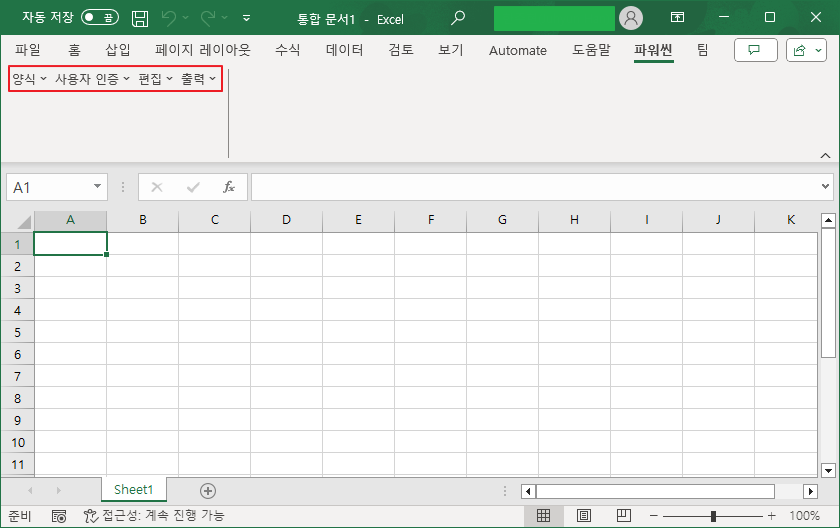Click horizontal scrollbar right arrow
Viewport: 840px width, 528px height.
[811, 491]
